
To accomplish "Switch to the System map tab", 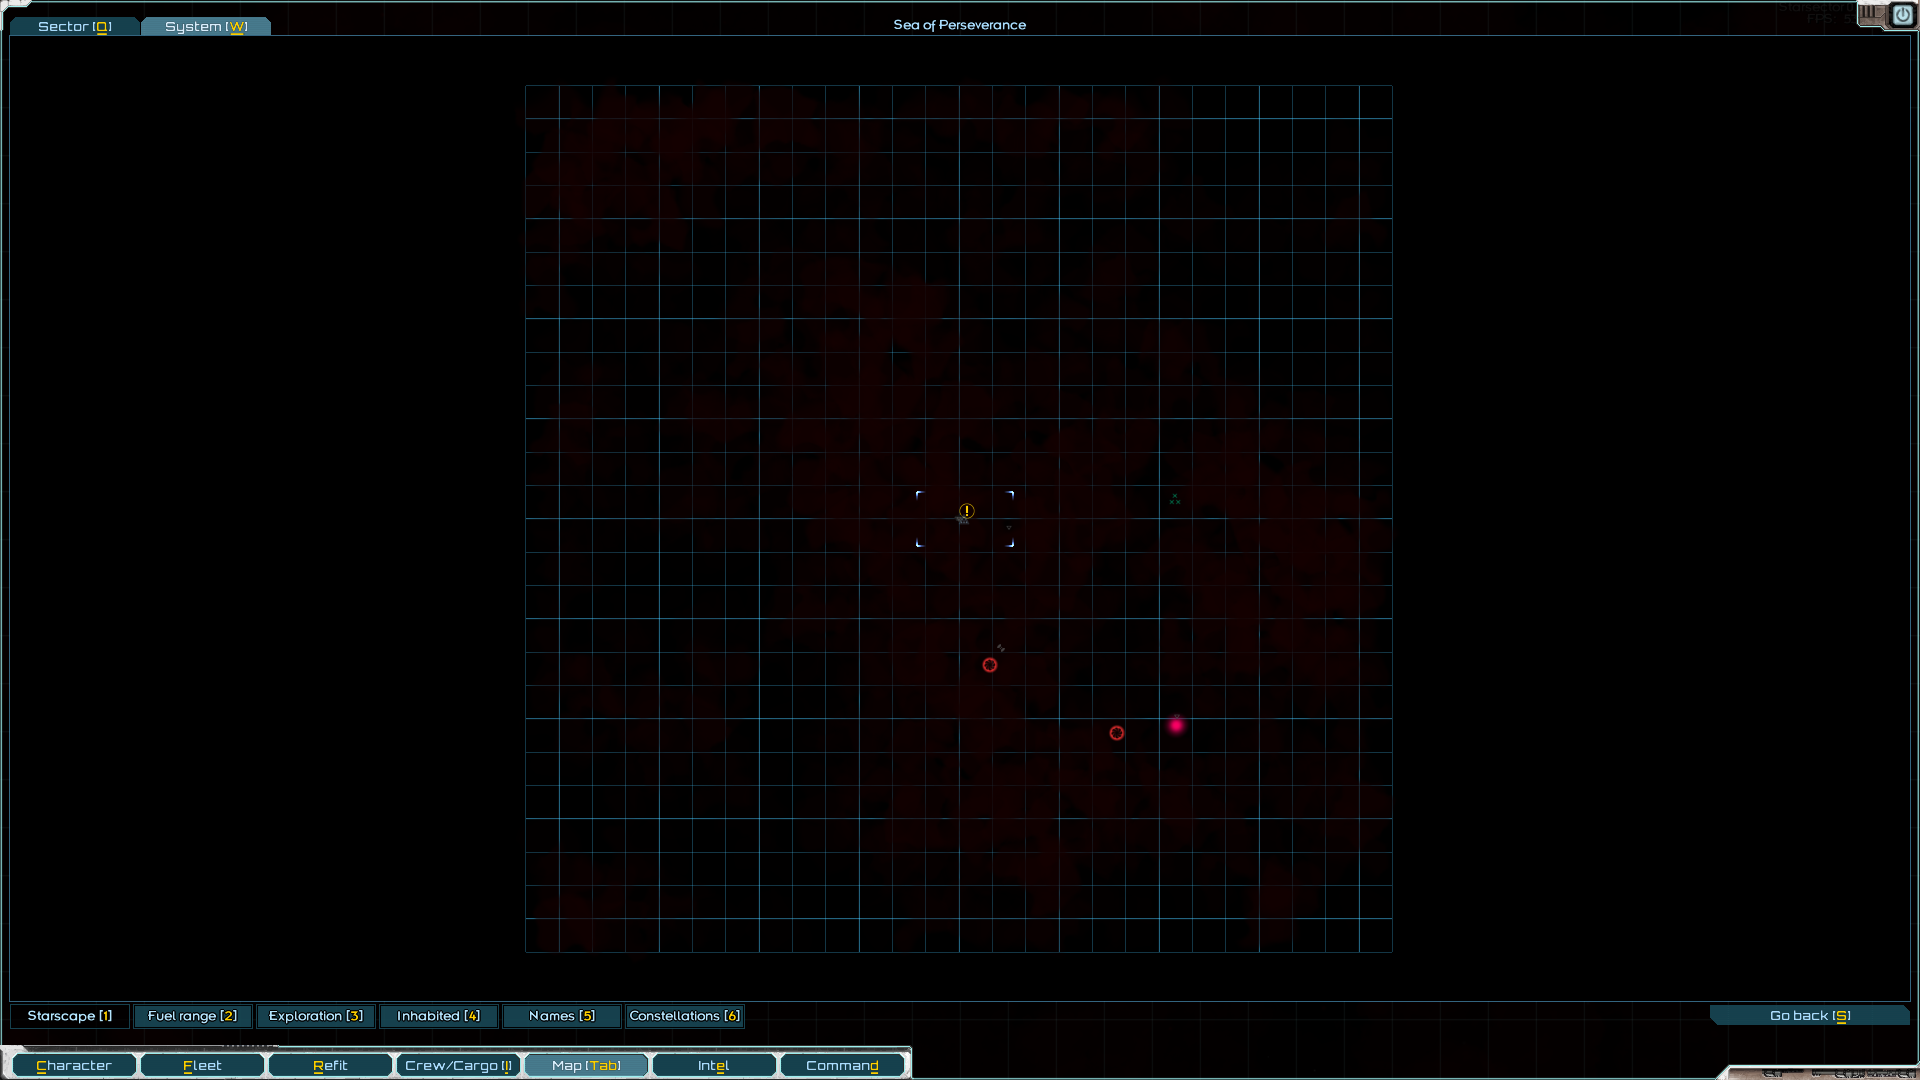I will click(x=206, y=26).
